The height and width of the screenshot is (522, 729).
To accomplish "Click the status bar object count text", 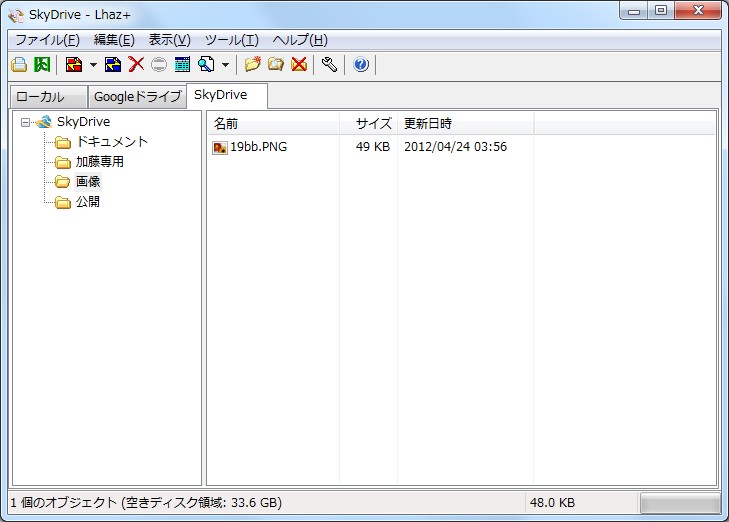I will point(146,502).
